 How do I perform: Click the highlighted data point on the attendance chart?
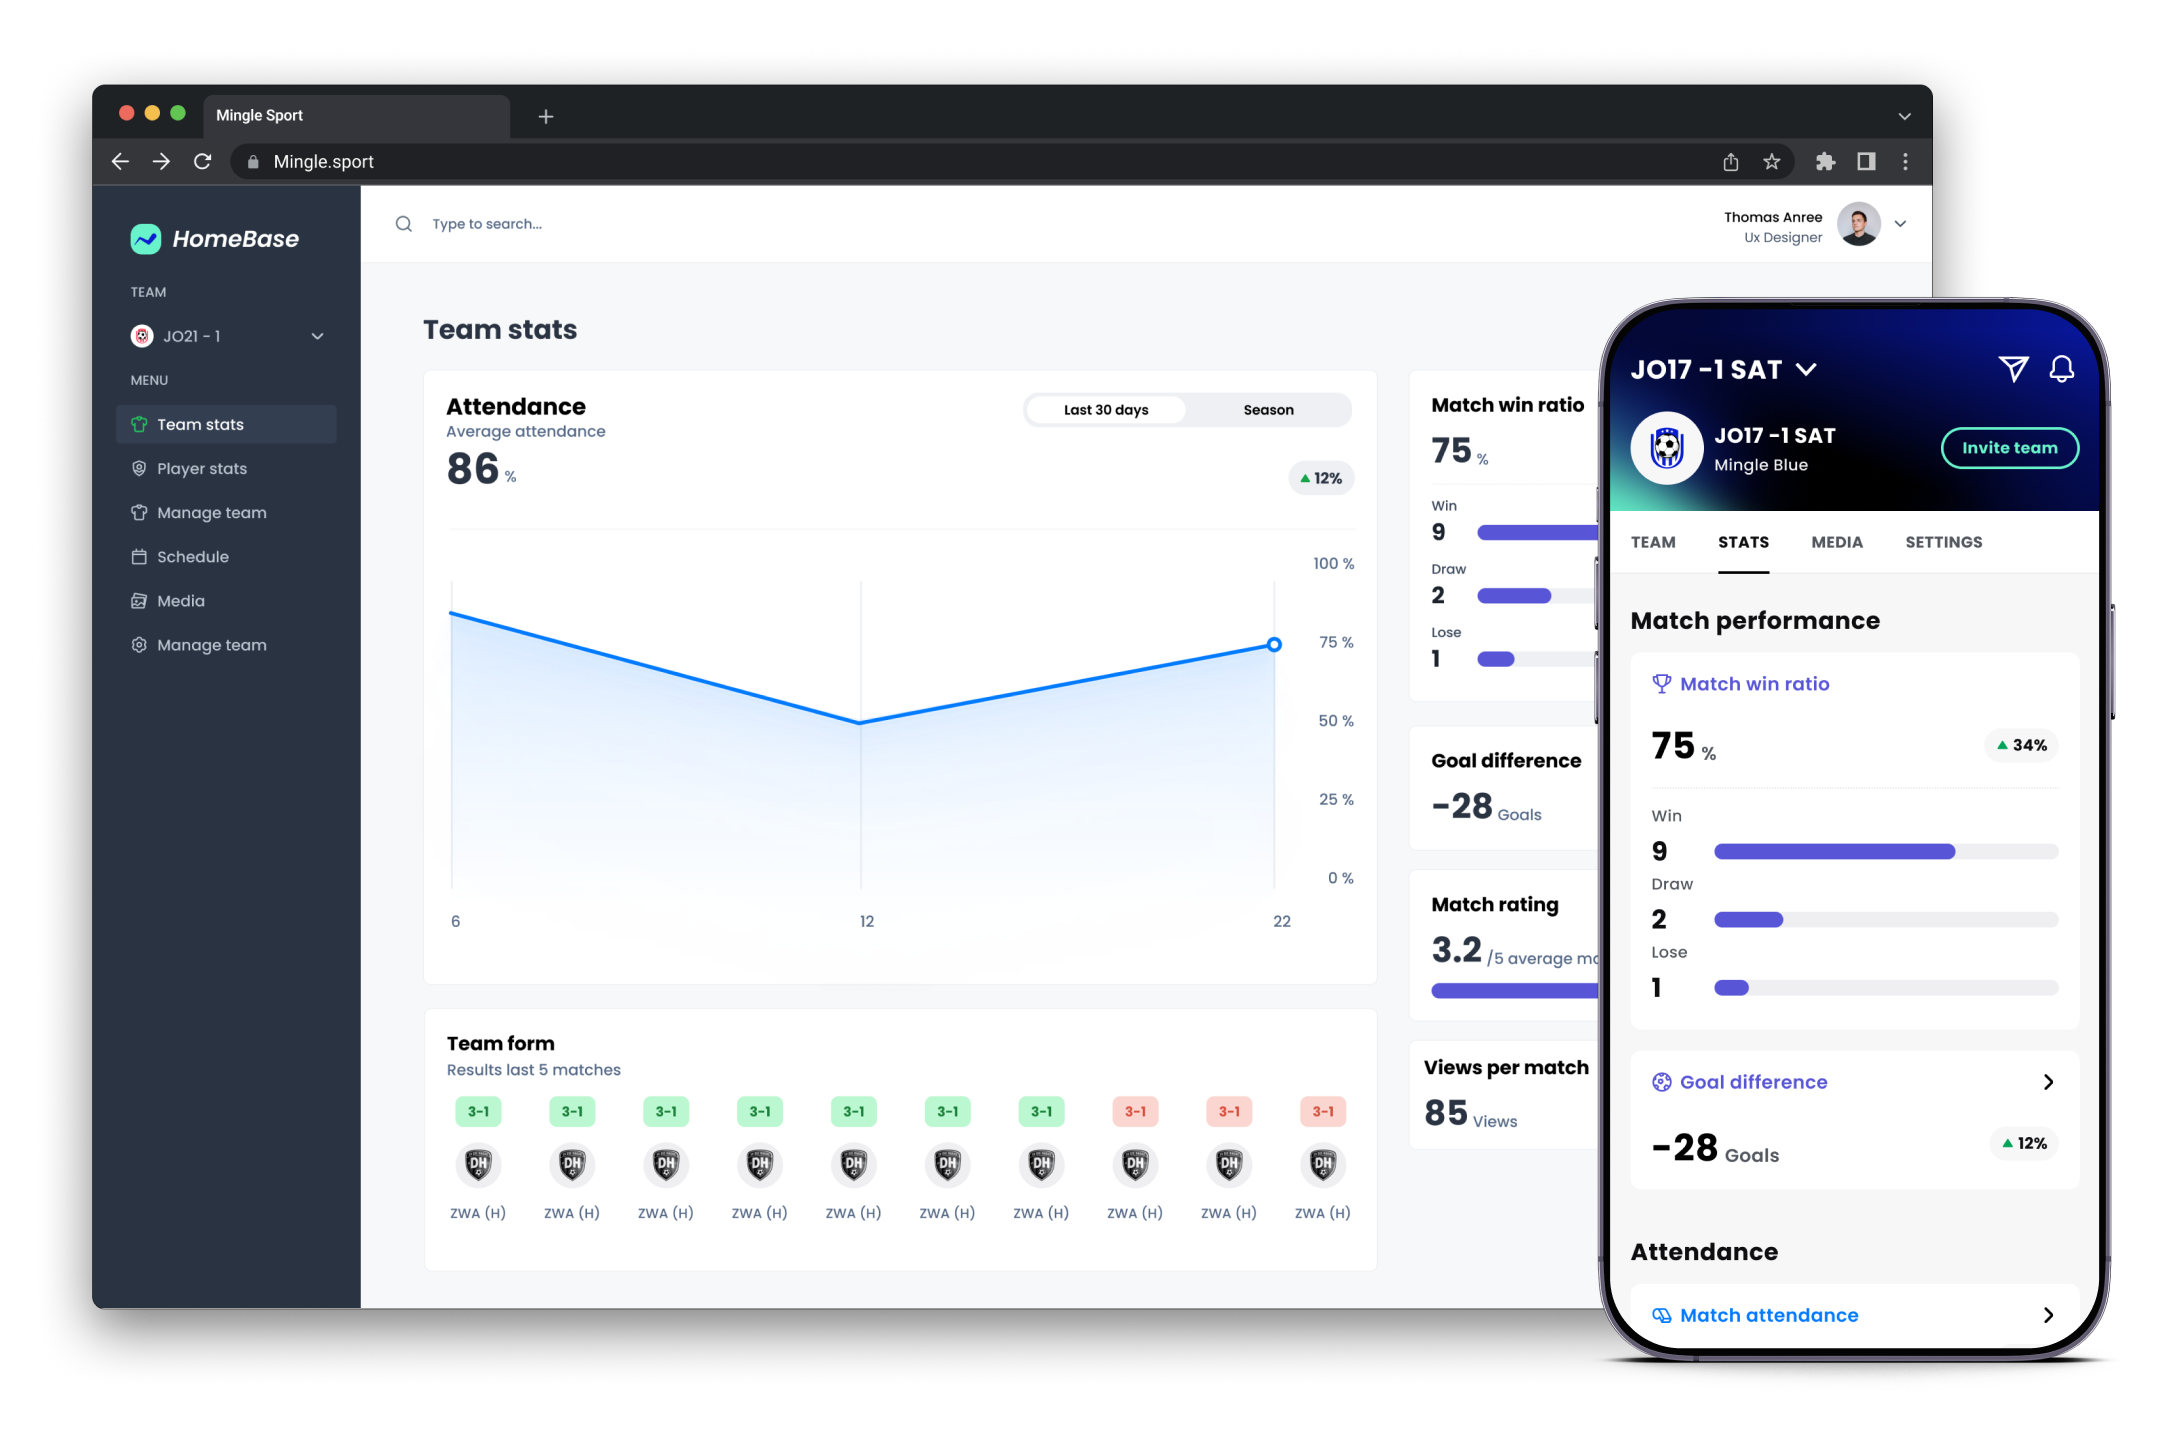pyautogui.click(x=1274, y=645)
